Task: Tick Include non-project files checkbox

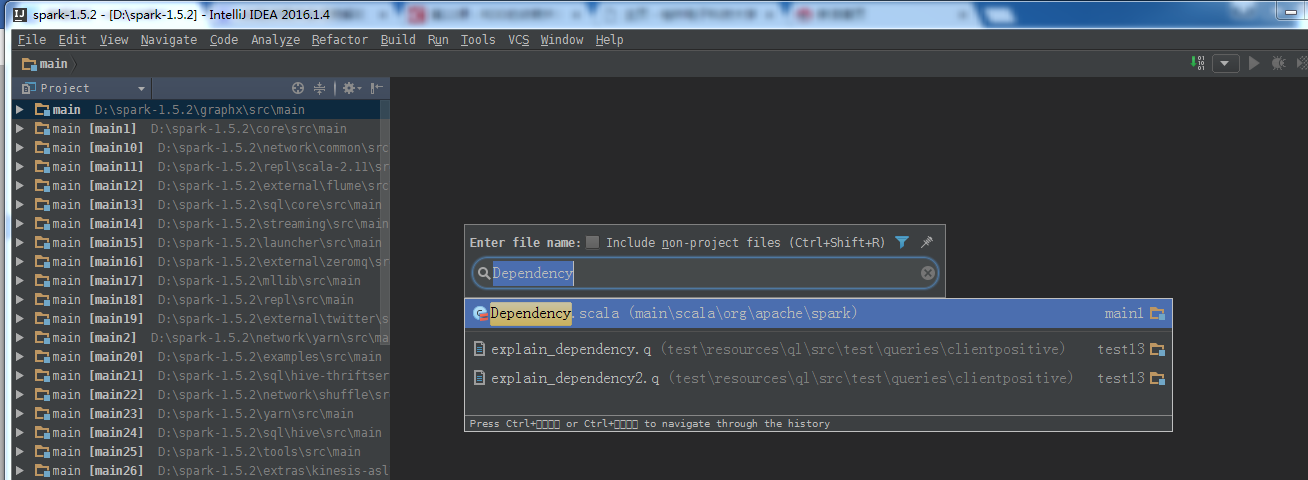Action: [593, 242]
